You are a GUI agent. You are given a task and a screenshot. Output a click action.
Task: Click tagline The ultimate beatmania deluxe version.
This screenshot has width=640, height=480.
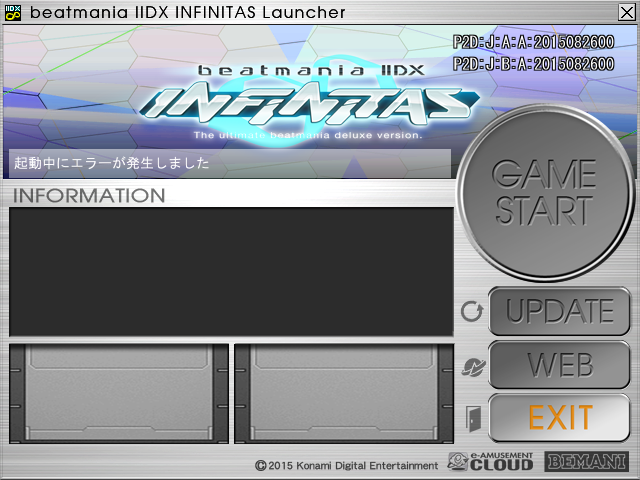308,135
